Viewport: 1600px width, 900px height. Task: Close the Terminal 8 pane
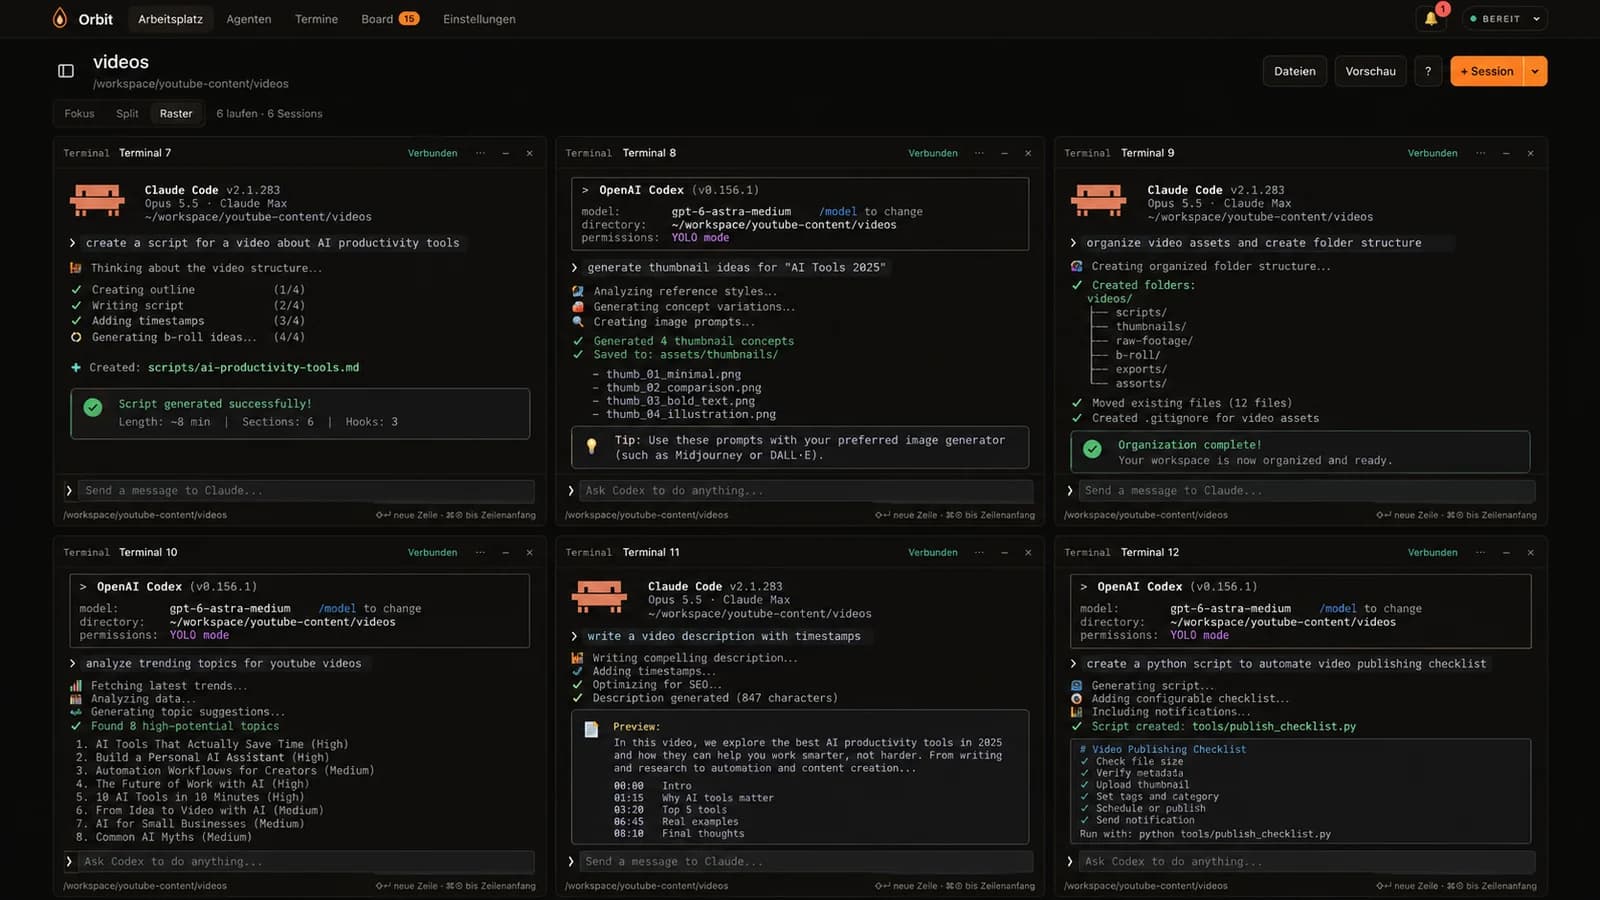pyautogui.click(x=1028, y=153)
